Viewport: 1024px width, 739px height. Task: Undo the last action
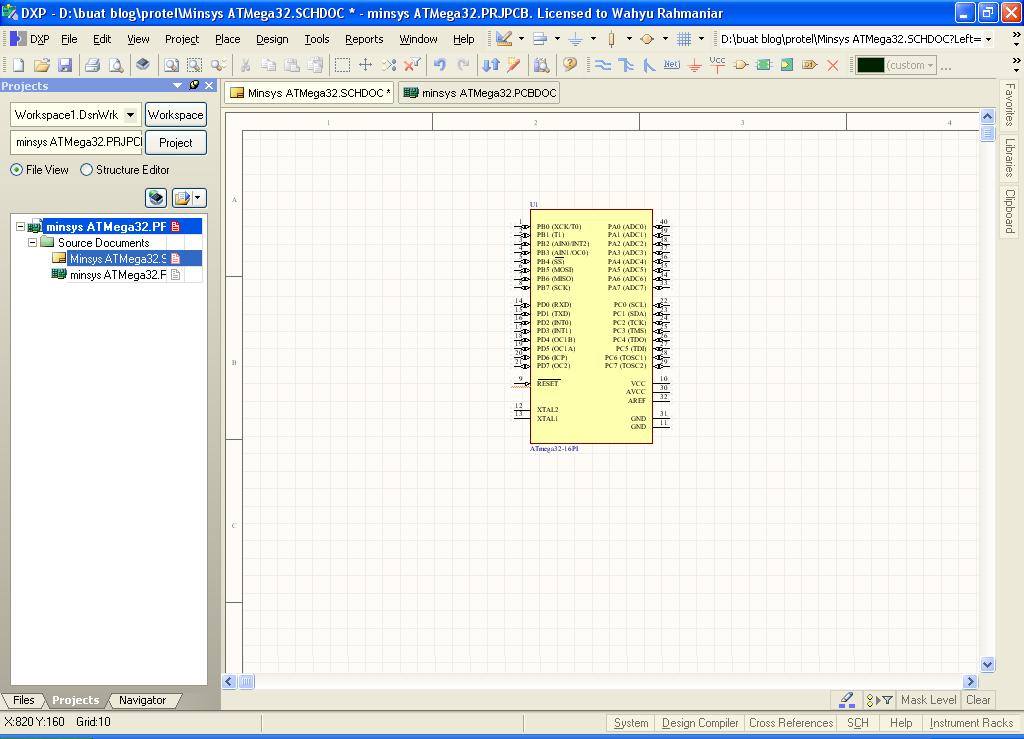click(440, 65)
